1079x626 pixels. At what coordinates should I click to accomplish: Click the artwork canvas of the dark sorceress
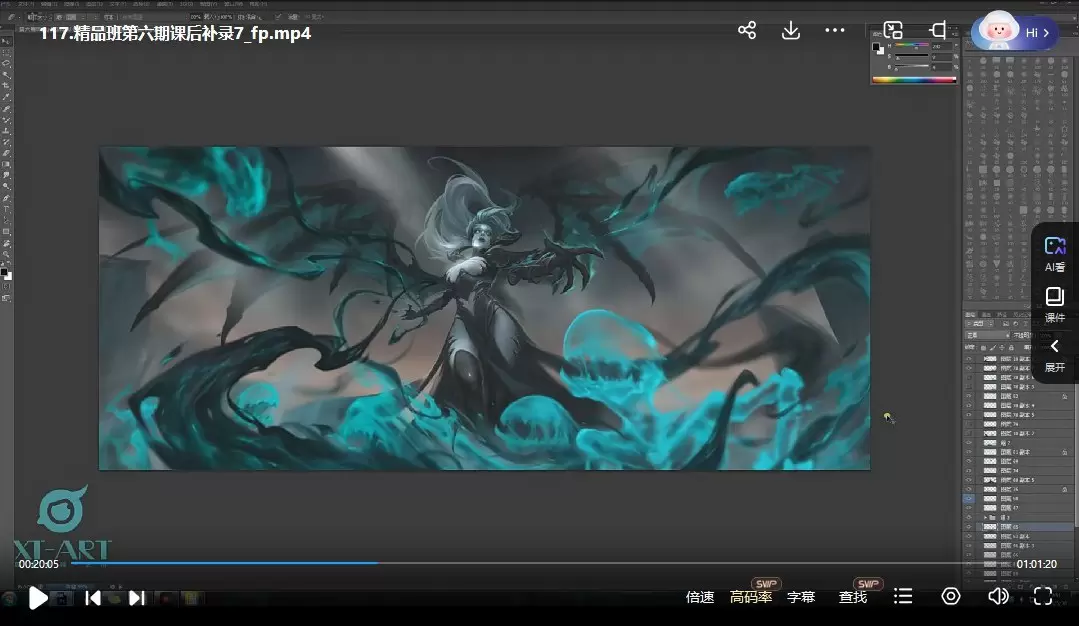coord(484,308)
